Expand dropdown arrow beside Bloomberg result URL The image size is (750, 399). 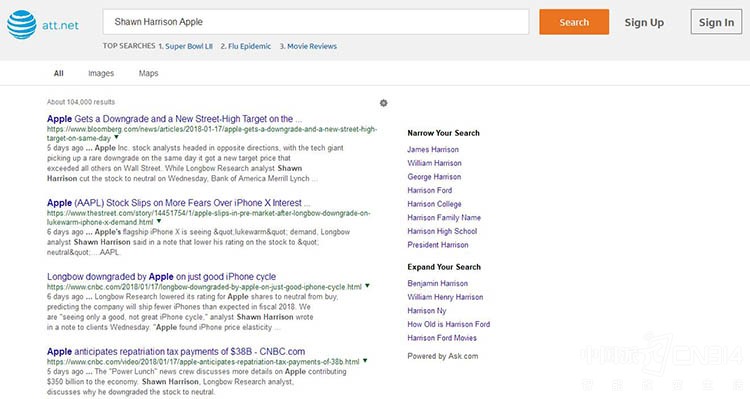(116, 138)
